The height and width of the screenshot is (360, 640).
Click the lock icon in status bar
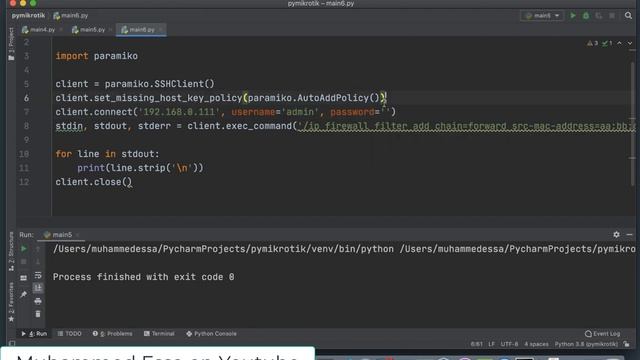pos(627,344)
